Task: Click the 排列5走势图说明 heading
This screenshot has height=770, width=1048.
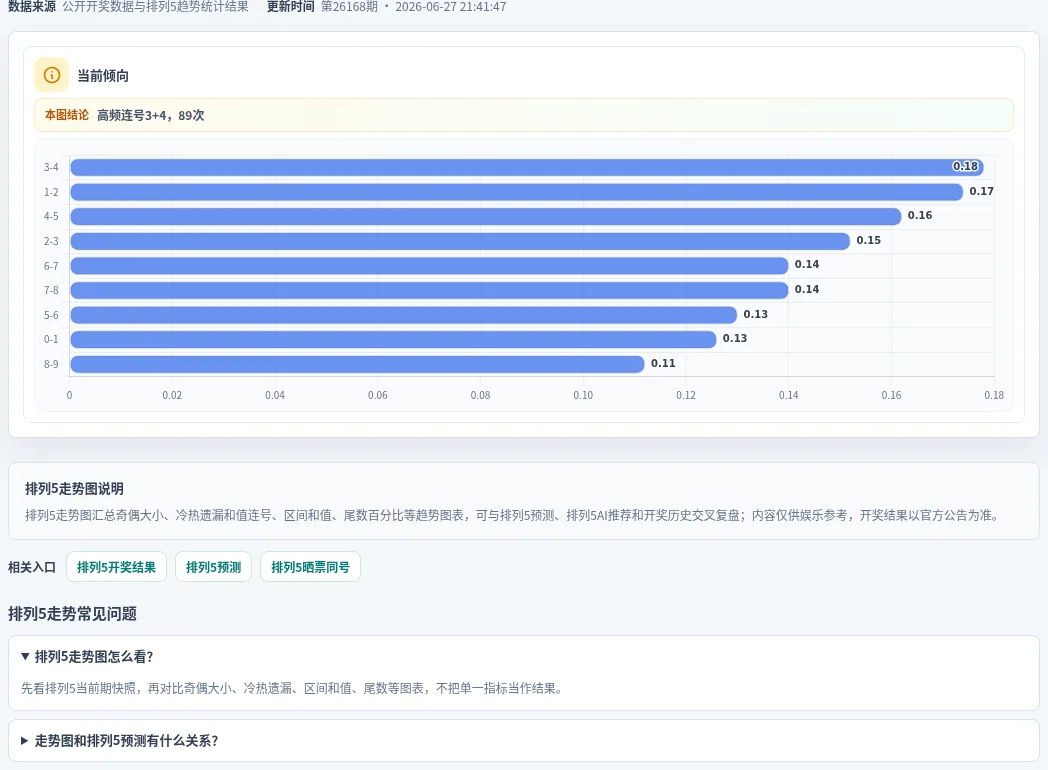Action: (x=74, y=489)
